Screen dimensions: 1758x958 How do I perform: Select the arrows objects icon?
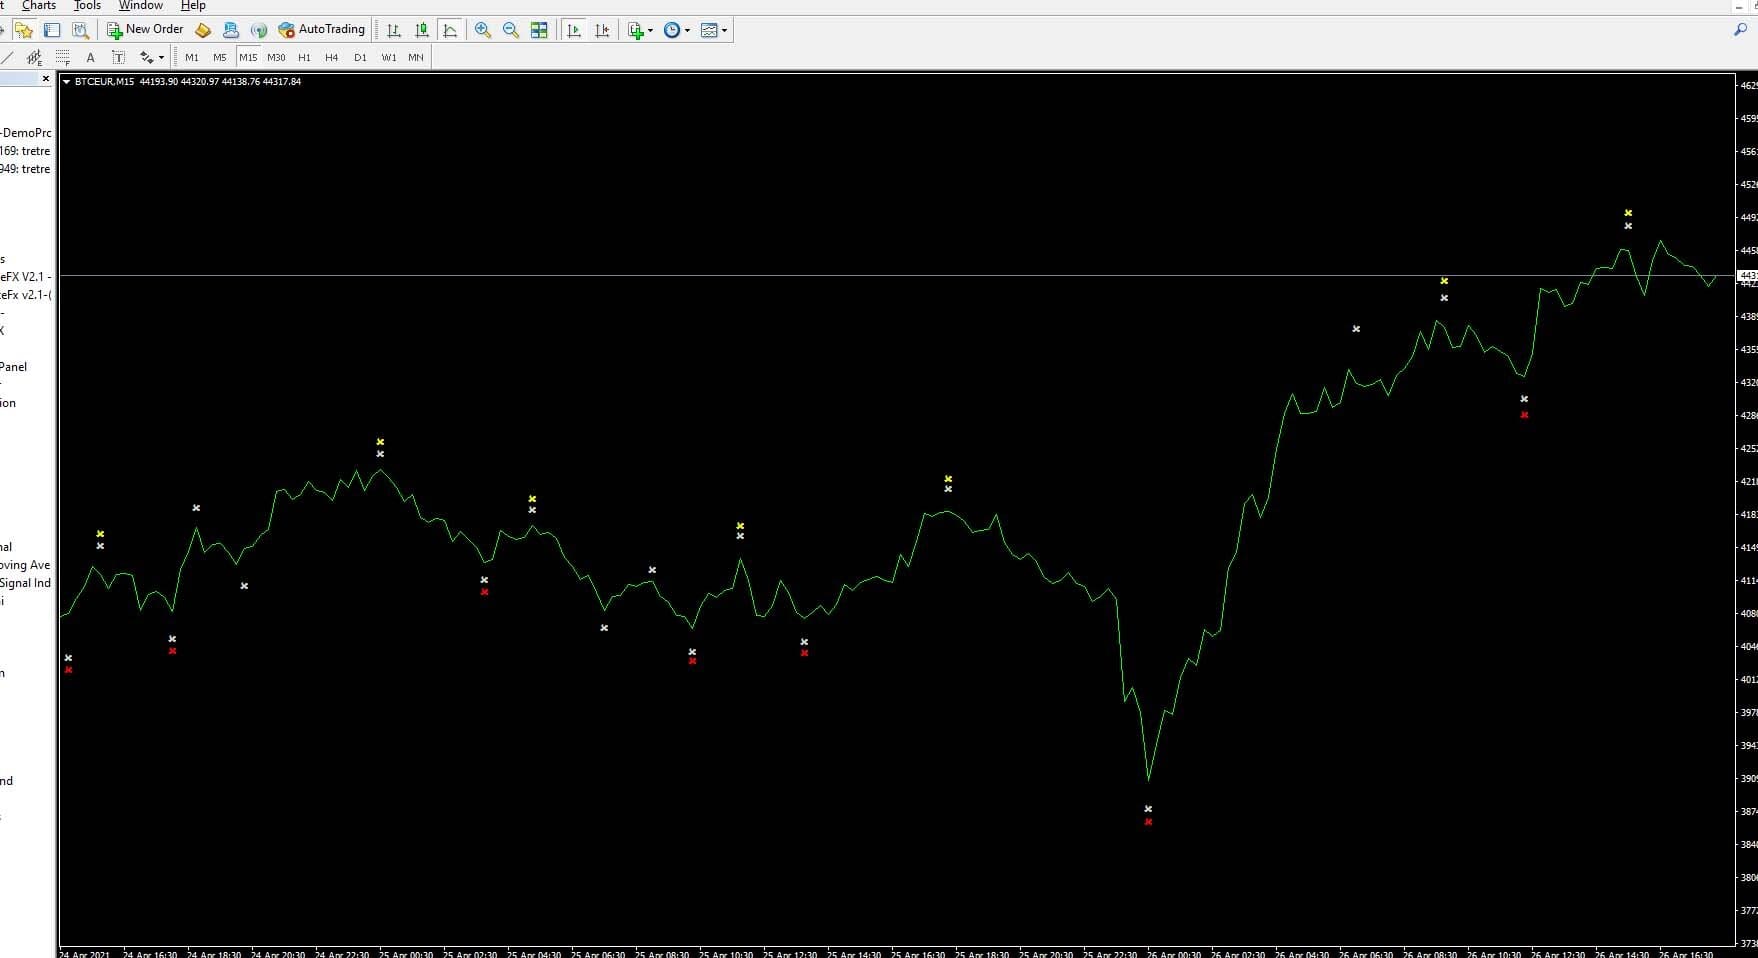pyautogui.click(x=146, y=57)
